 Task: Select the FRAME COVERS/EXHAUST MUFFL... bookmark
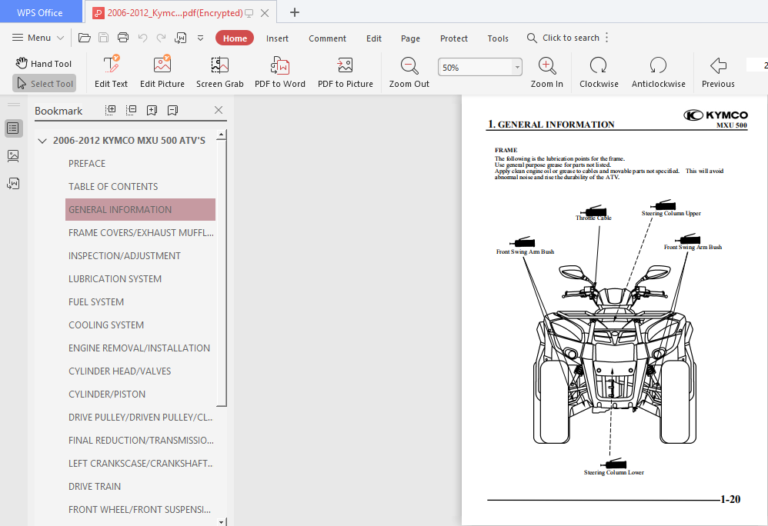pos(141,233)
